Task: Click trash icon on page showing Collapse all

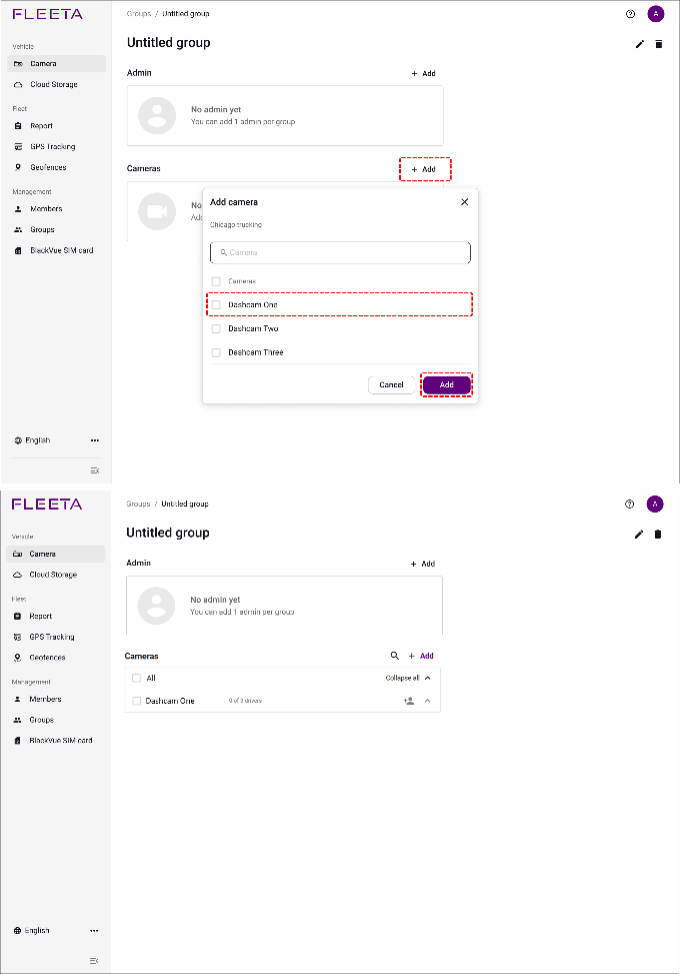Action: click(658, 534)
